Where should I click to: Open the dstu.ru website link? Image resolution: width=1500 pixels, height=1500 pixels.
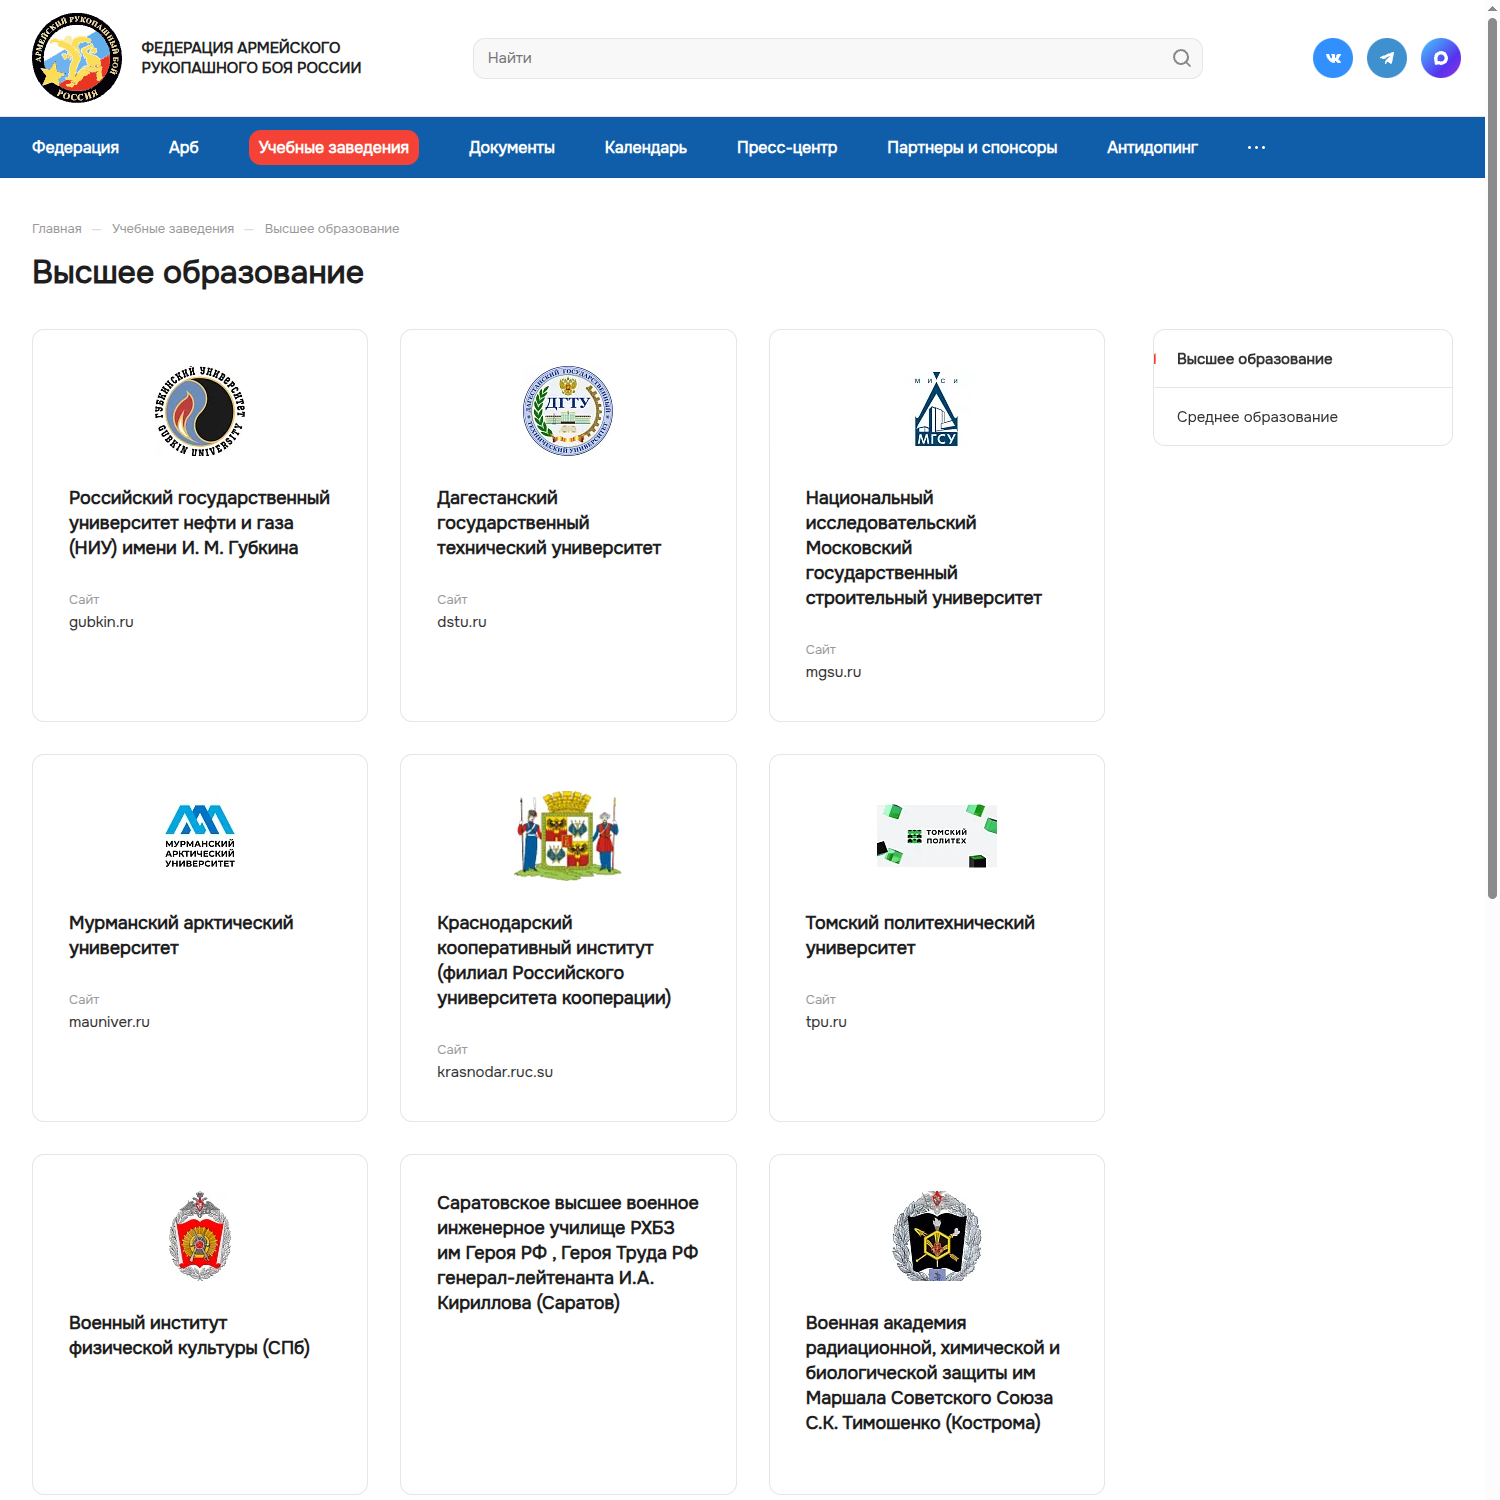coord(462,622)
